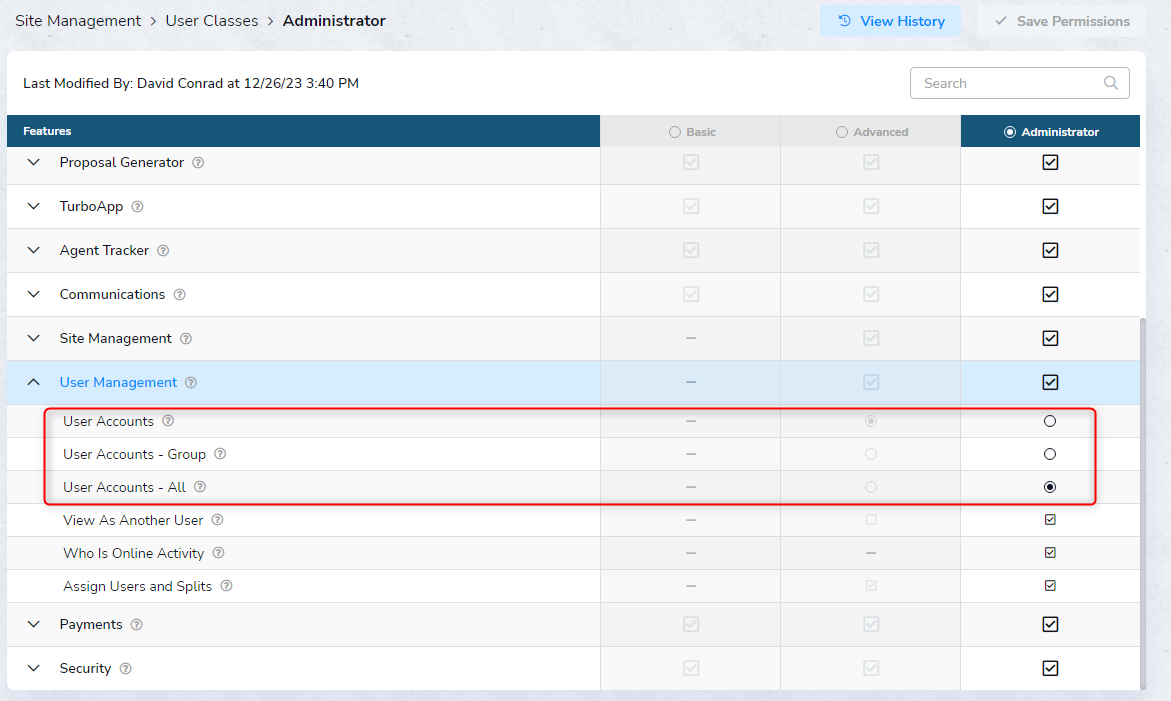Collapse the User Management section
The height and width of the screenshot is (701, 1171).
point(34,382)
